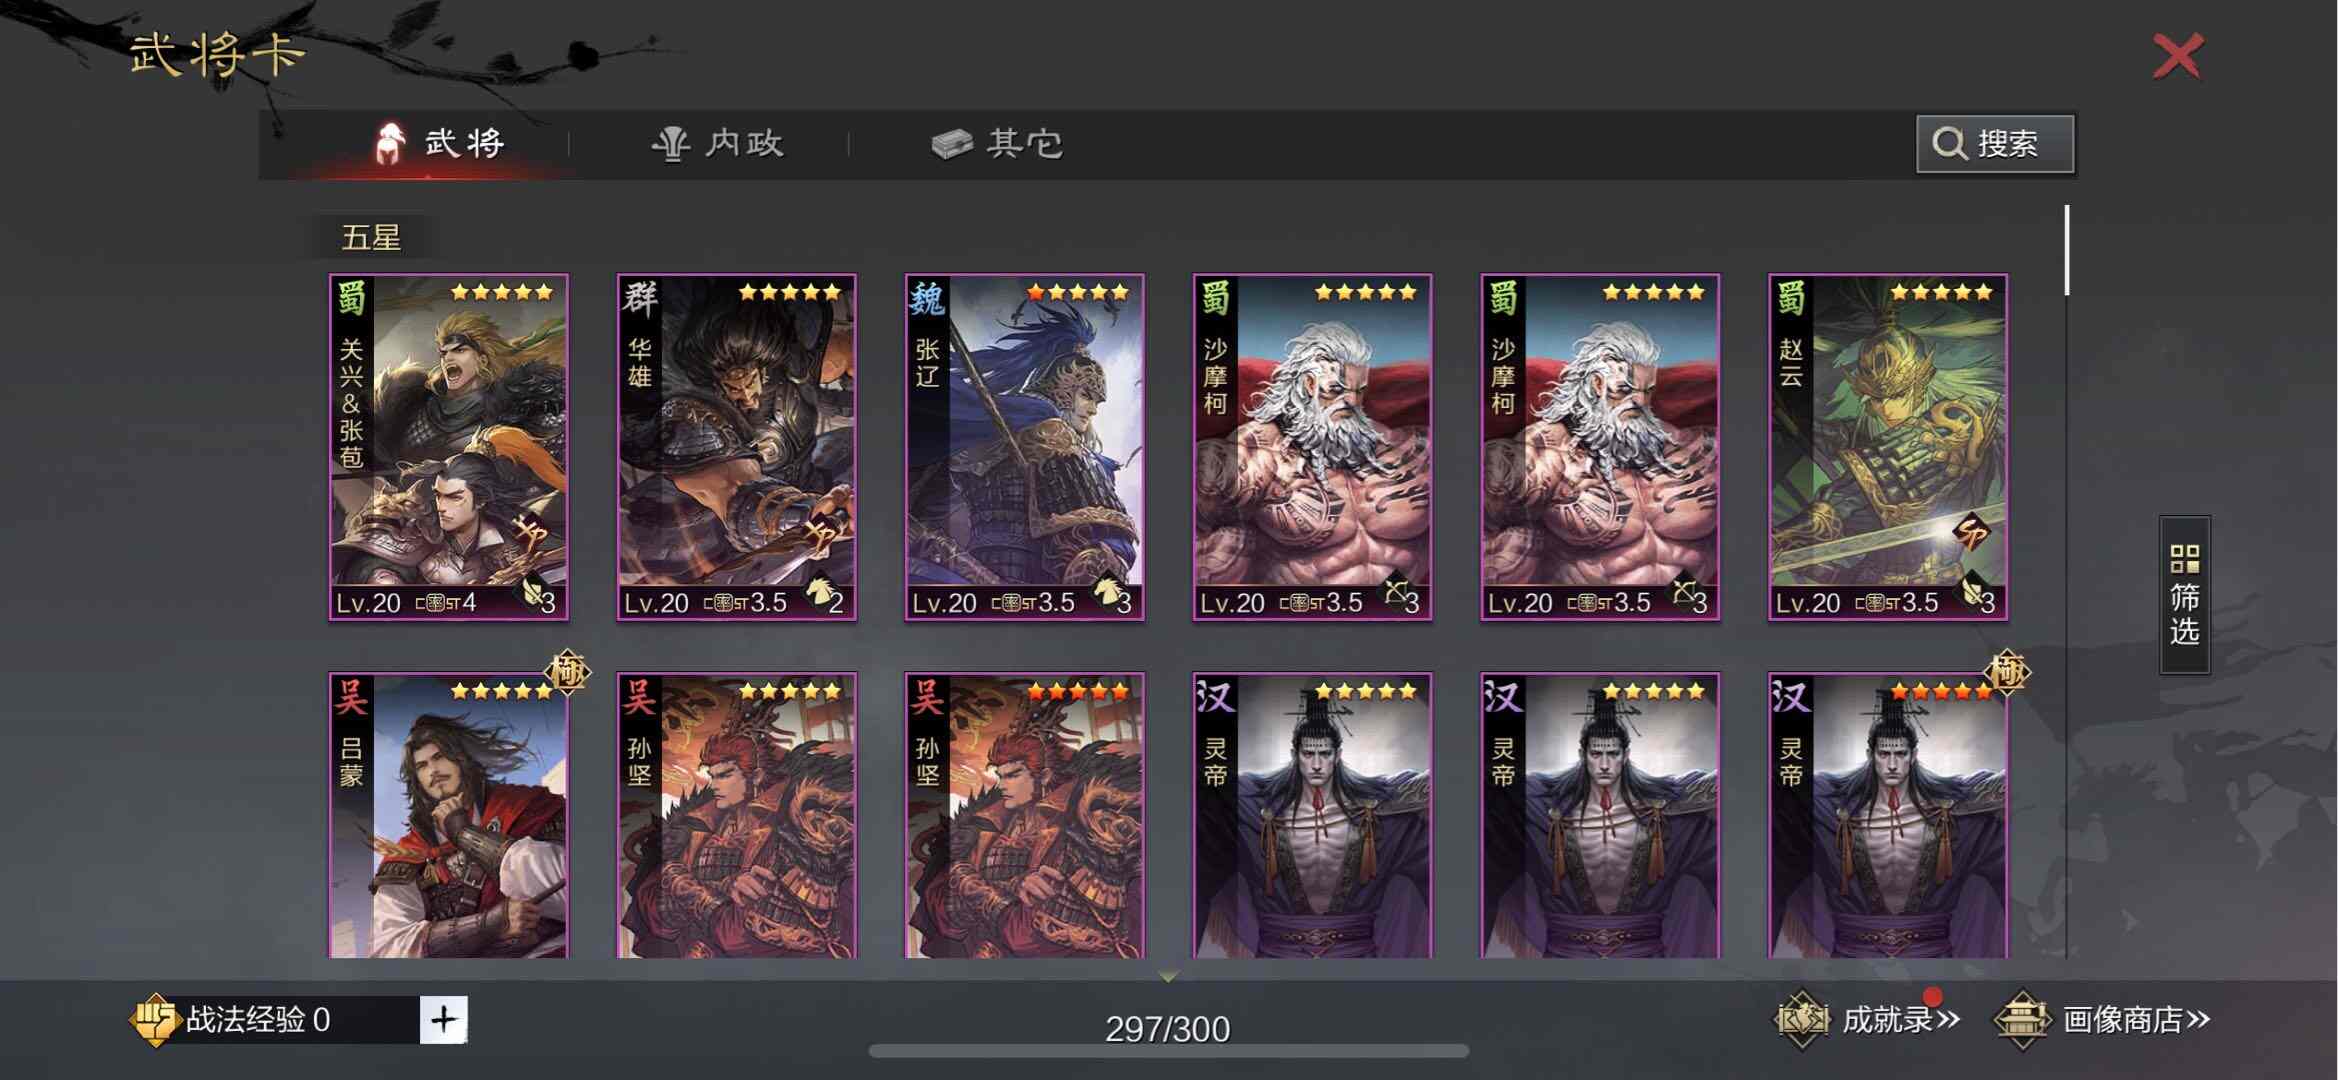The height and width of the screenshot is (1080, 2338).
Task: View the 赵云 general card
Action: [1888, 447]
